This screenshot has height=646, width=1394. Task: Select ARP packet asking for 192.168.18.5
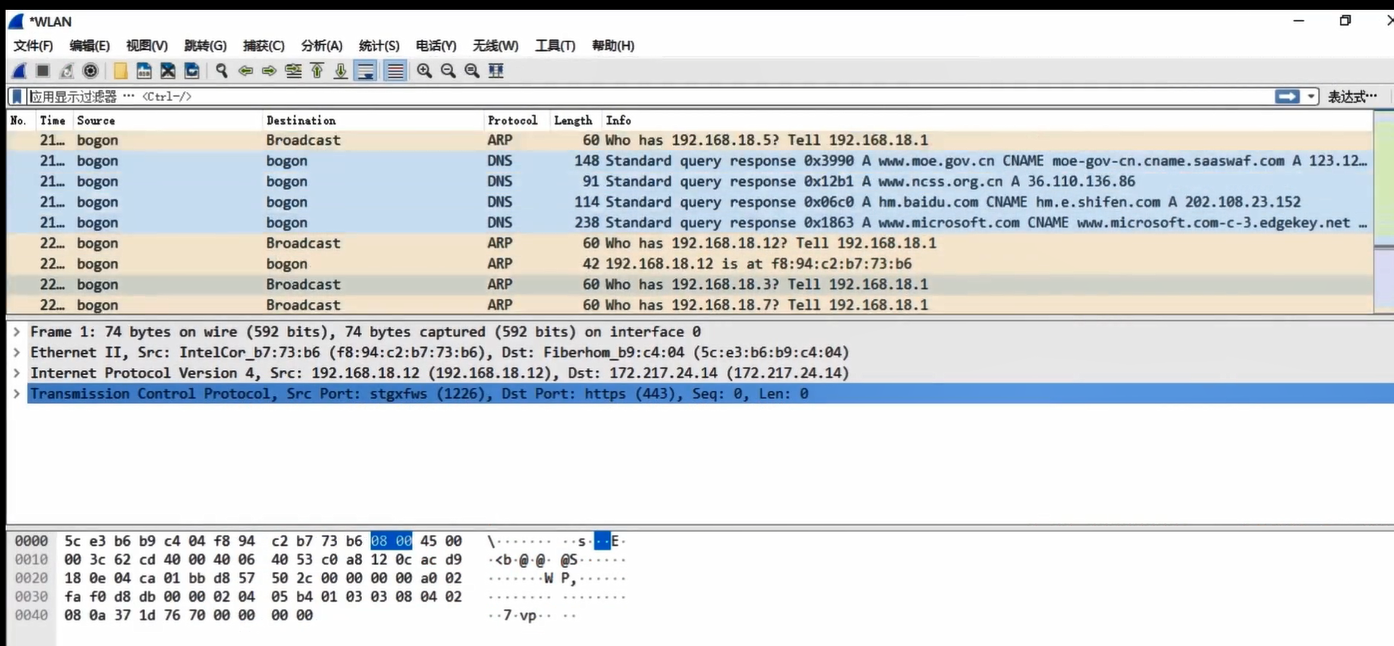pyautogui.click(x=690, y=140)
